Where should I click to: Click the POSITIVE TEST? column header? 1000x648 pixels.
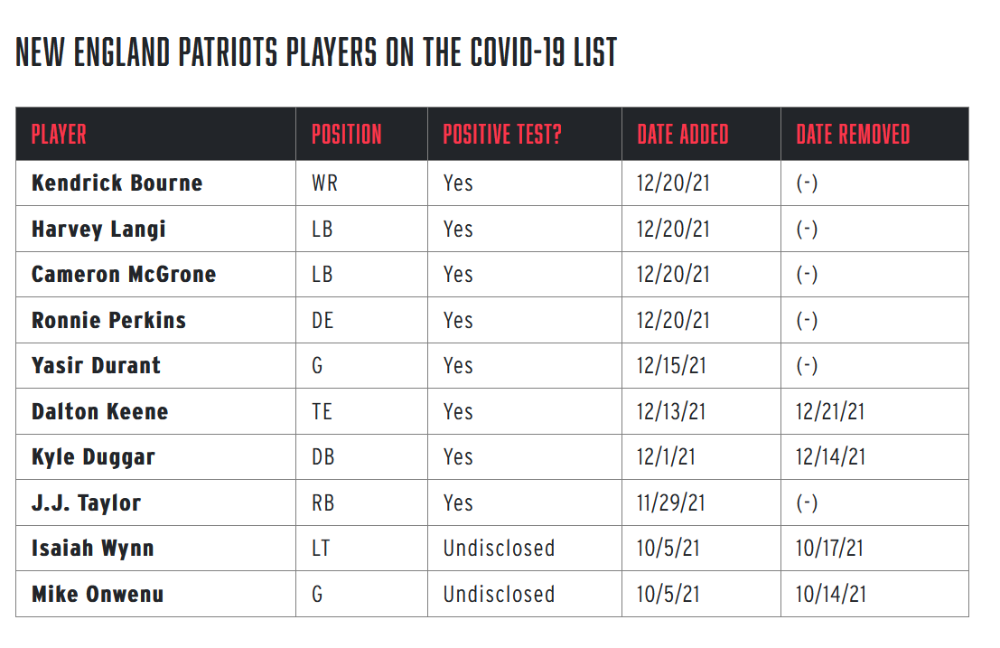[x=502, y=135]
